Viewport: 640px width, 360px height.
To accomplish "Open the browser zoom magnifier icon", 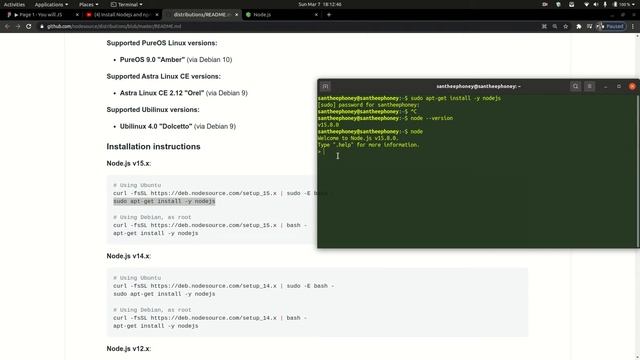I will [555, 26].
